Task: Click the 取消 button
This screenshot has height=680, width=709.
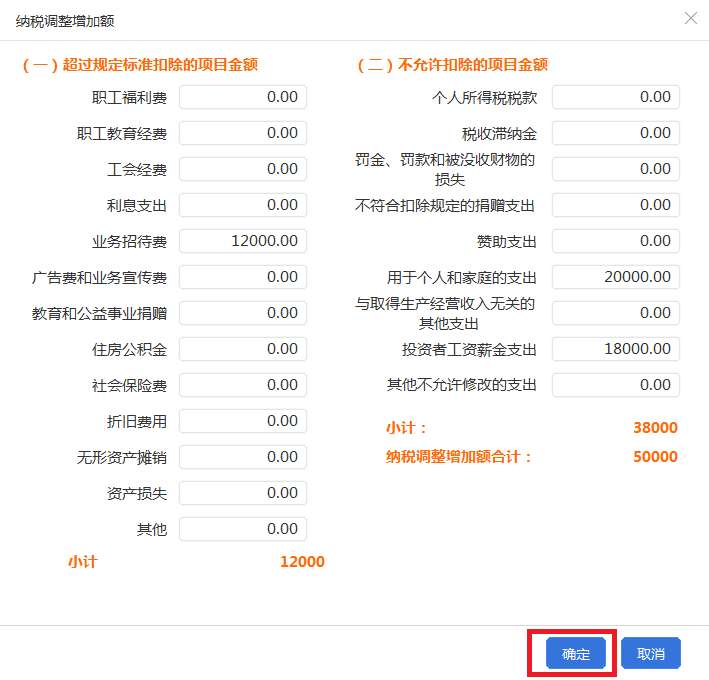Action: pos(650,654)
